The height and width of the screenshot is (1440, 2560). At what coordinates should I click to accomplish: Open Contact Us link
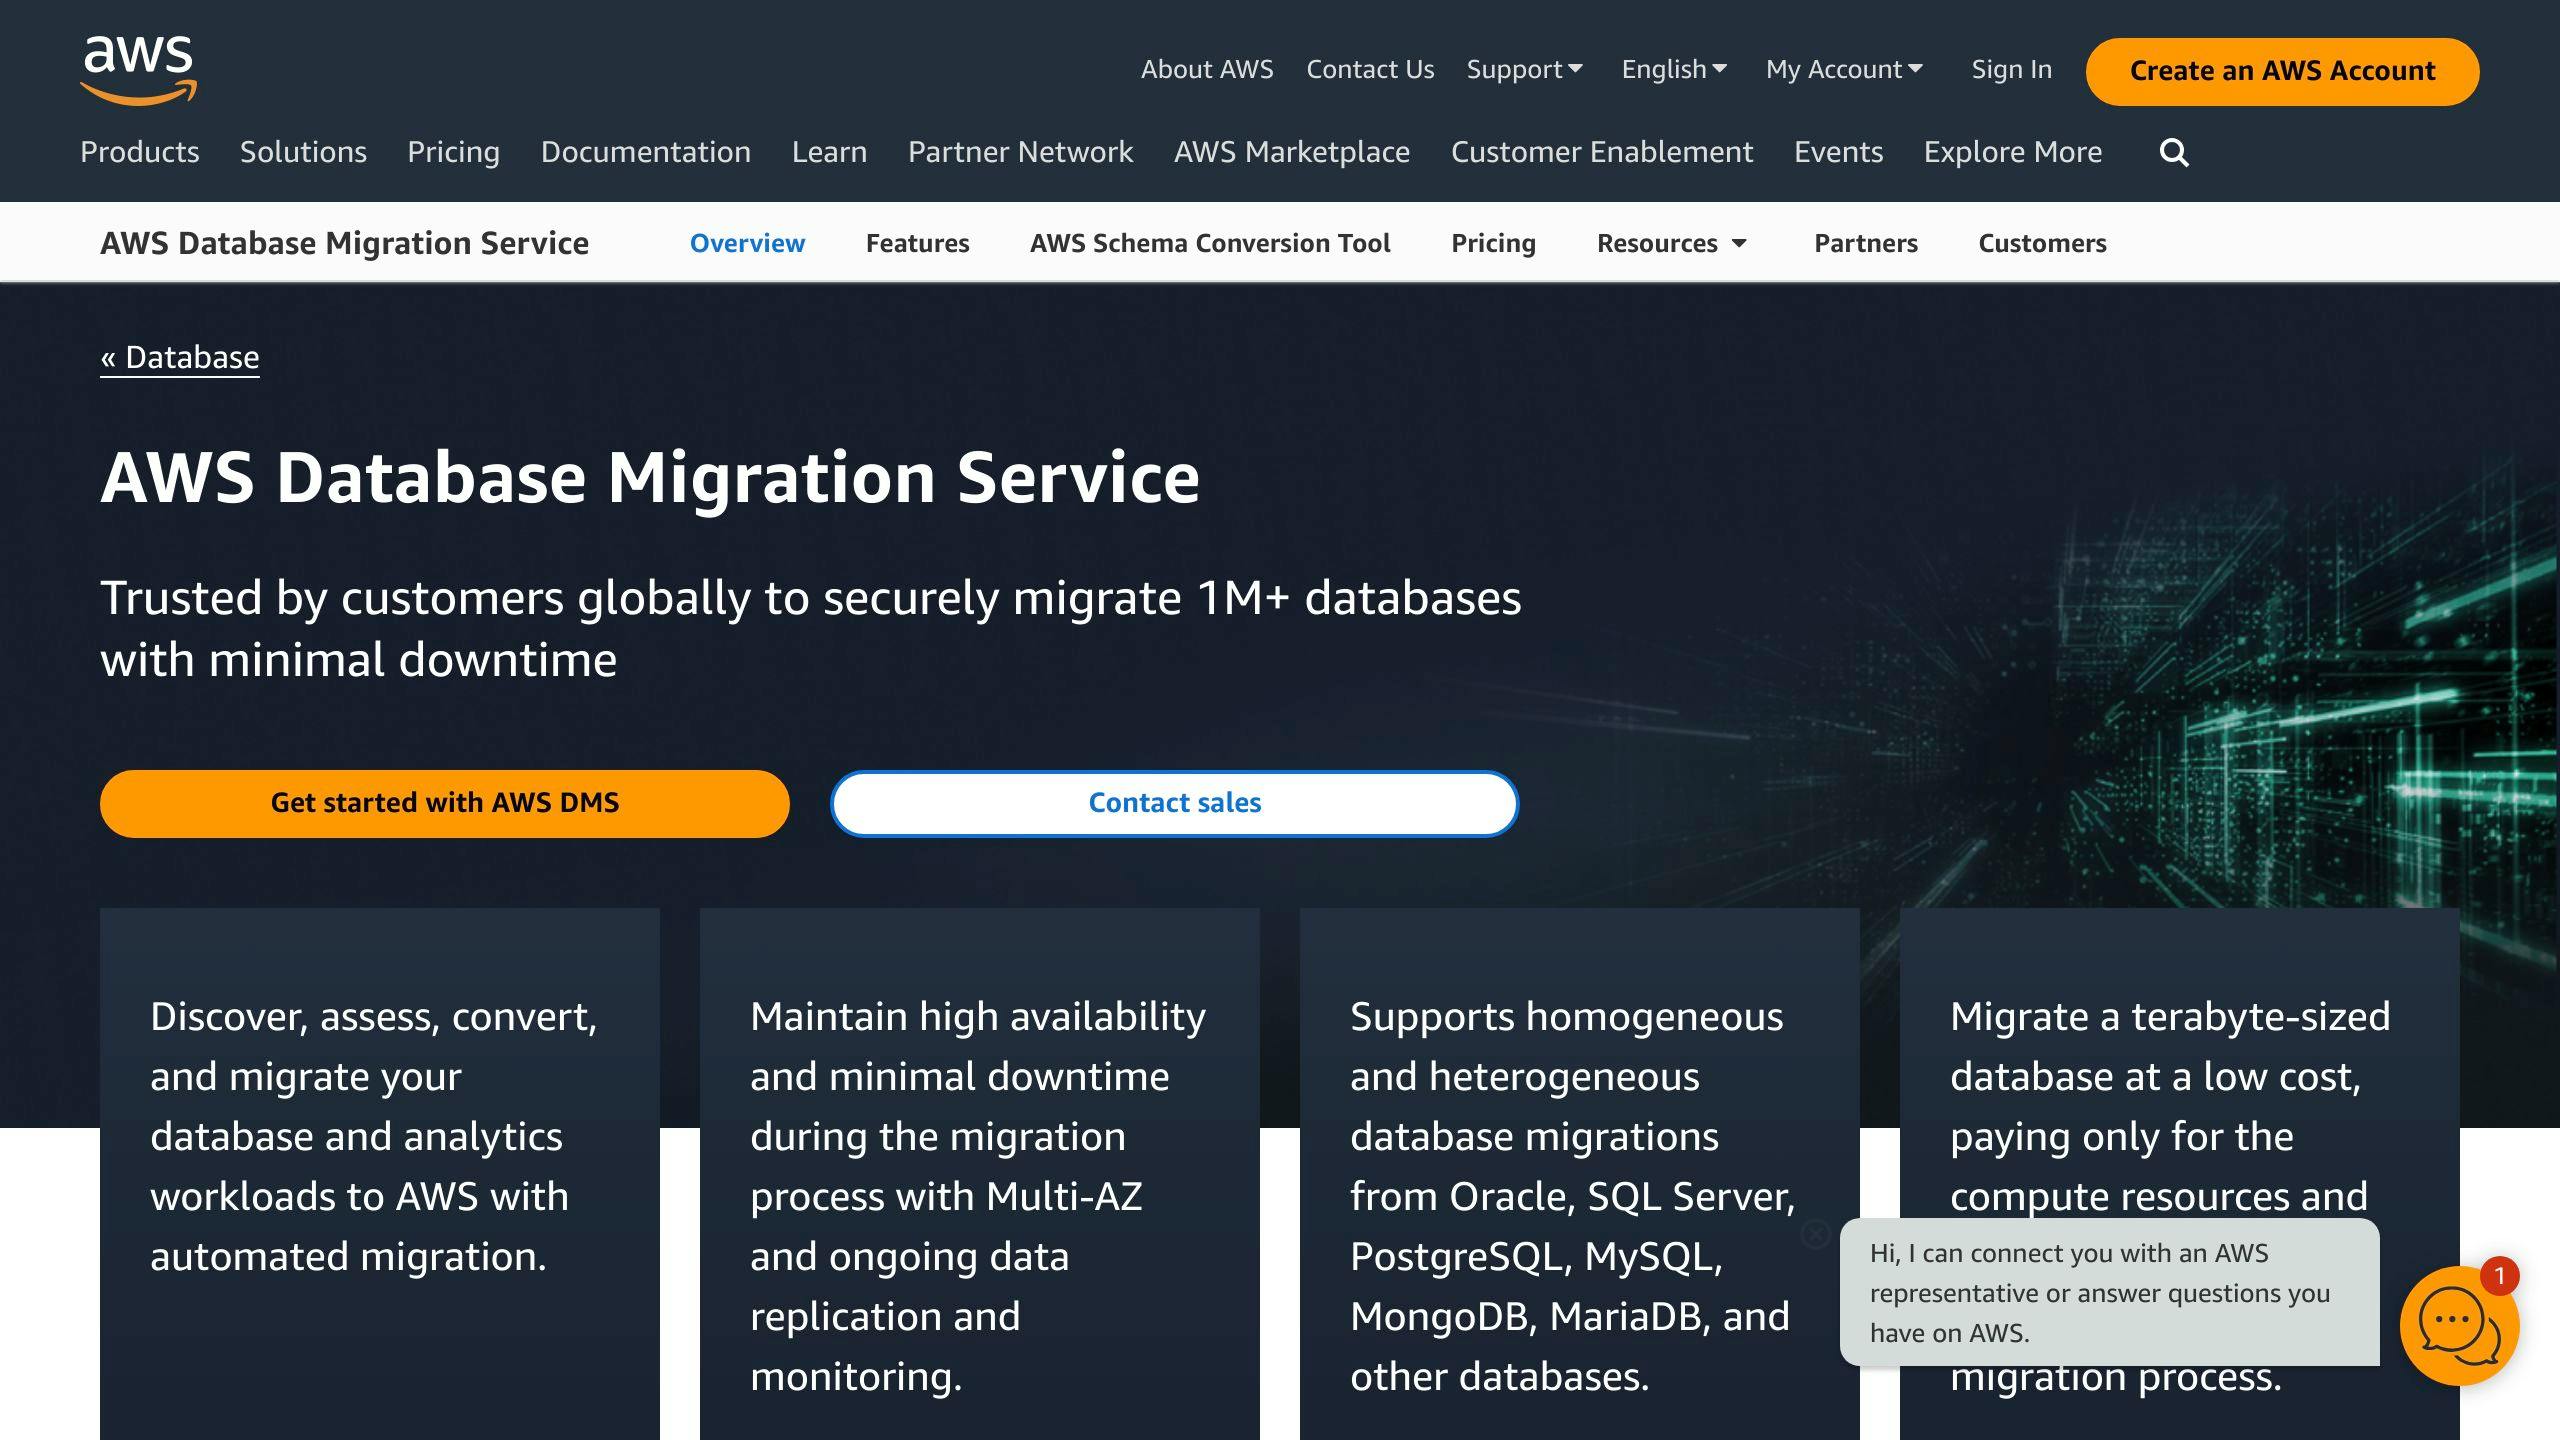click(x=1370, y=70)
